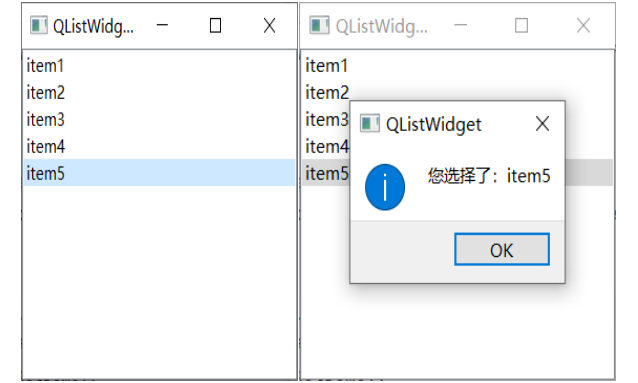Select item1 in the left list
Image resolution: width=638 pixels, height=383 pixels.
160,66
